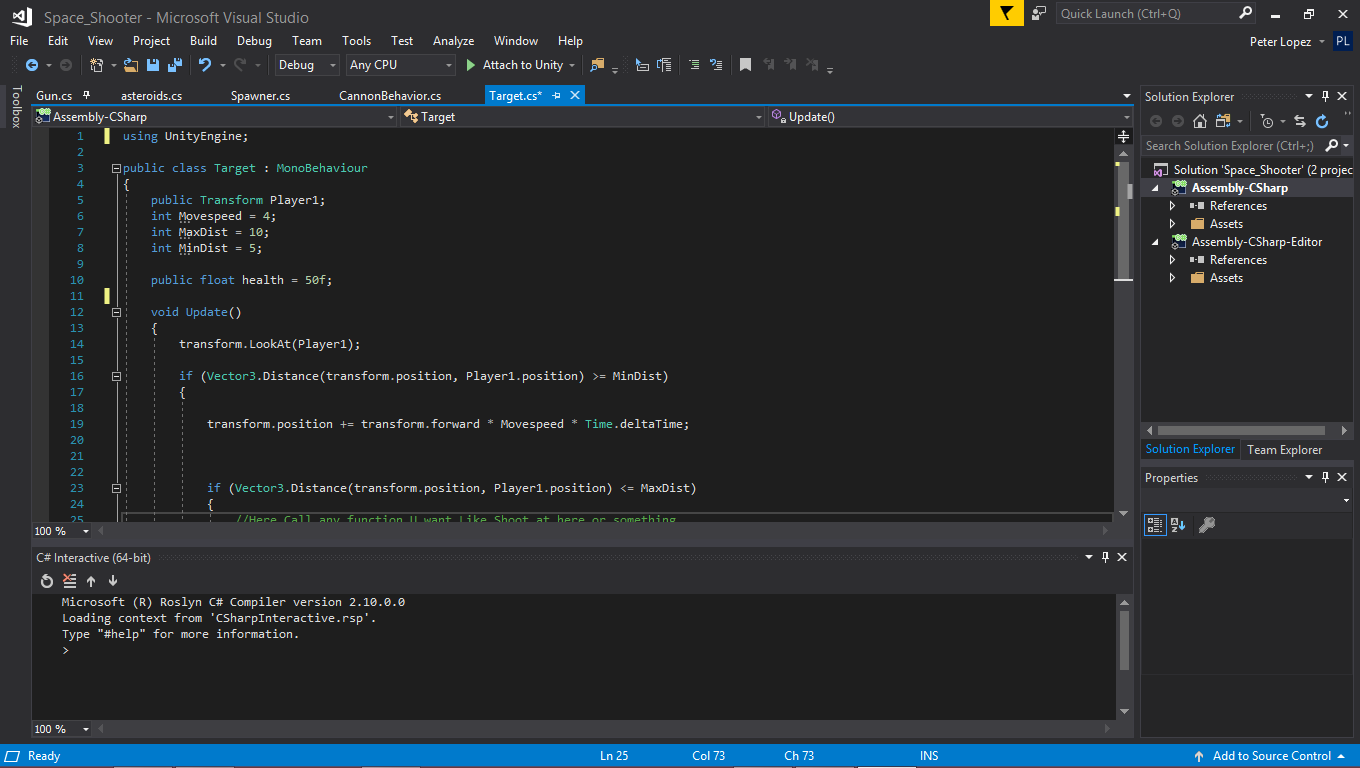
Task: Toggle Categorized view in Properties panel
Action: point(1155,525)
